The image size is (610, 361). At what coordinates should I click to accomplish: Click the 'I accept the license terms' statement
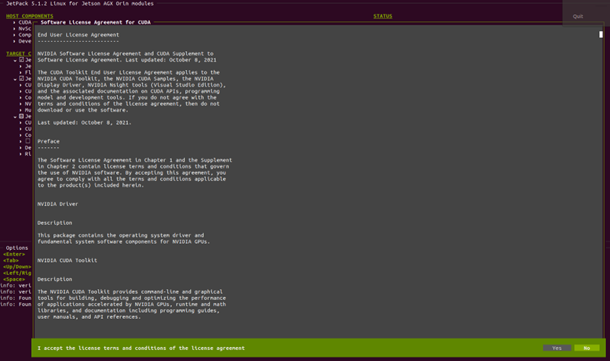point(141,348)
